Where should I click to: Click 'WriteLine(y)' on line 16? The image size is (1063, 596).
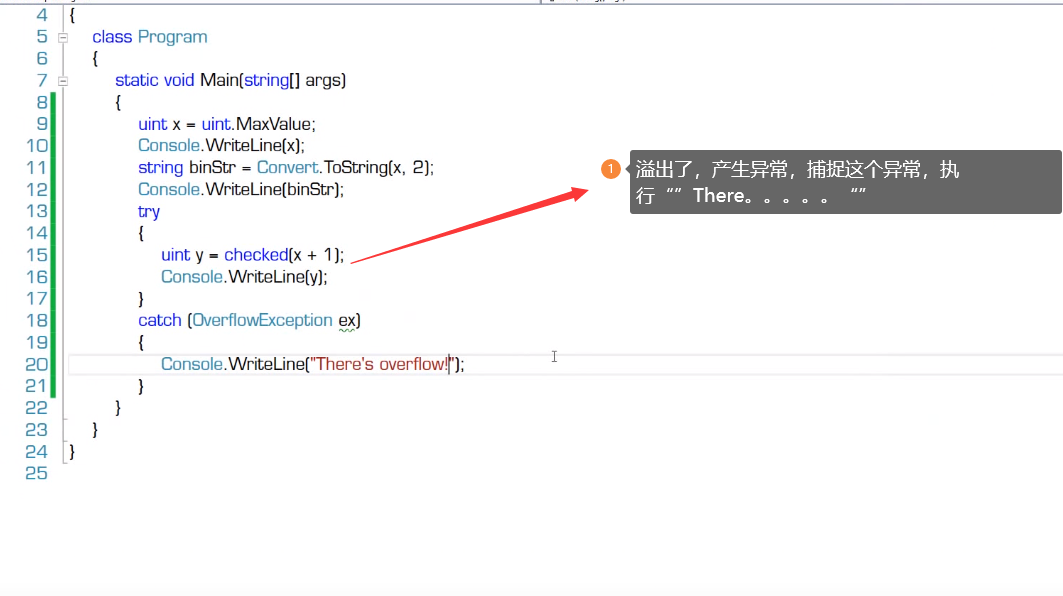pyautogui.click(x=275, y=277)
